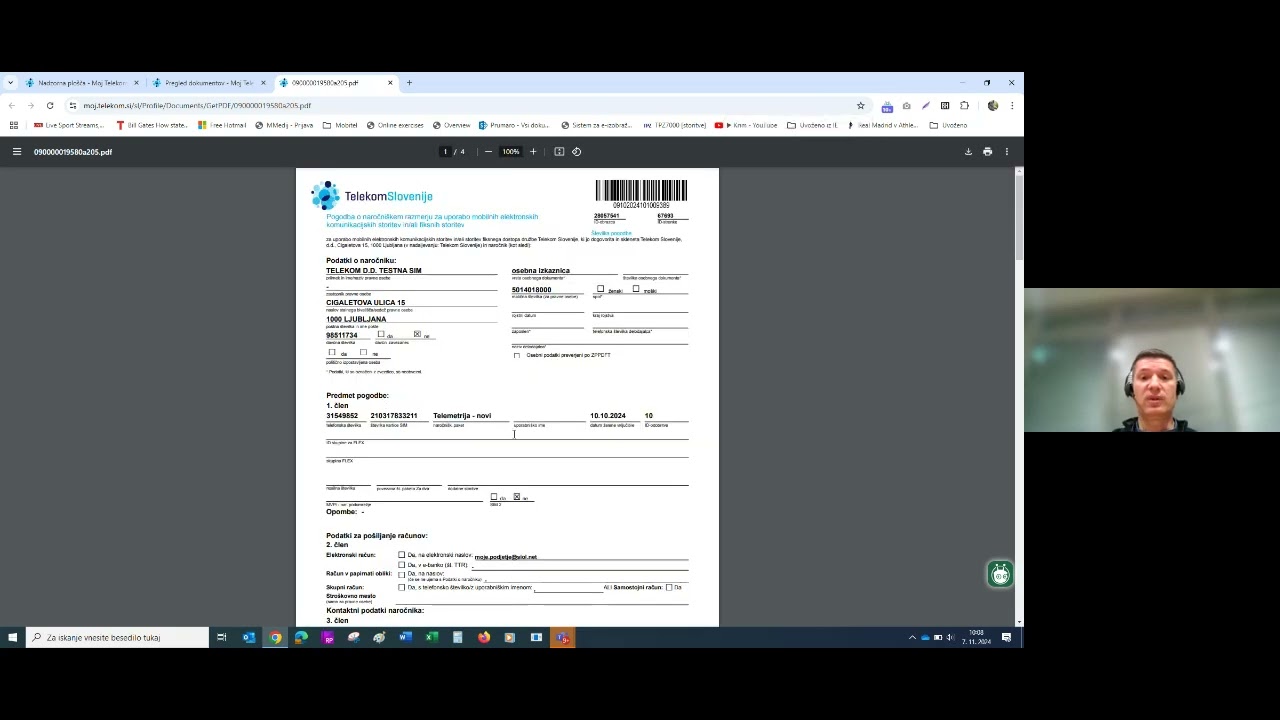Expand the last Uvoženo bookmark folder
Viewport: 1280px width, 720px height.
coord(948,125)
